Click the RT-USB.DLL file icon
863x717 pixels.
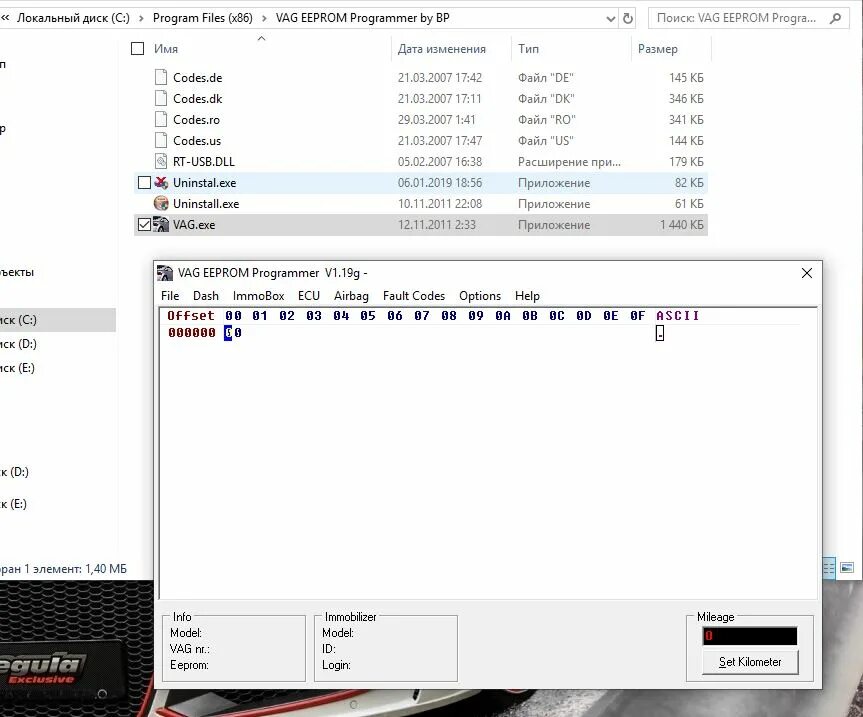point(161,161)
